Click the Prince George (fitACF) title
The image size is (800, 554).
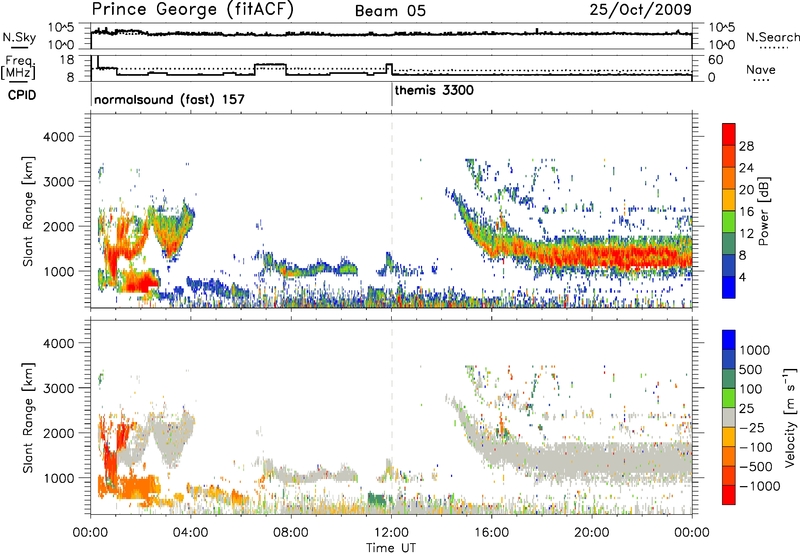pos(192,10)
